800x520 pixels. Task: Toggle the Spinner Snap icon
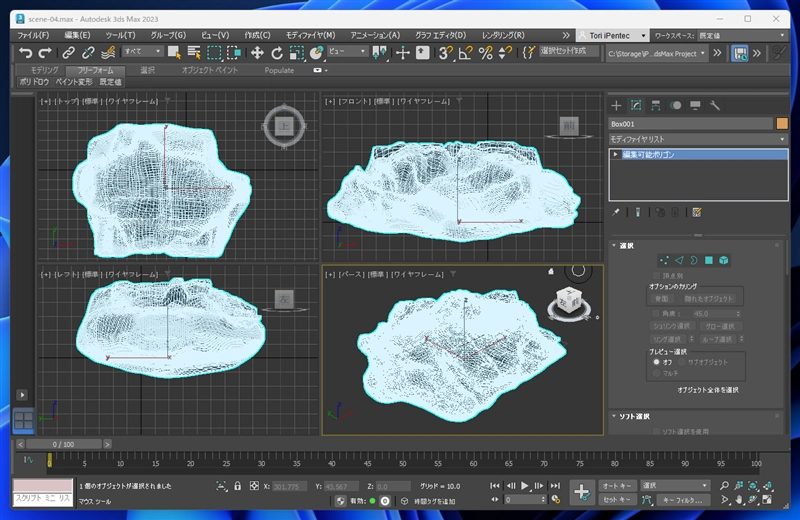coord(505,53)
